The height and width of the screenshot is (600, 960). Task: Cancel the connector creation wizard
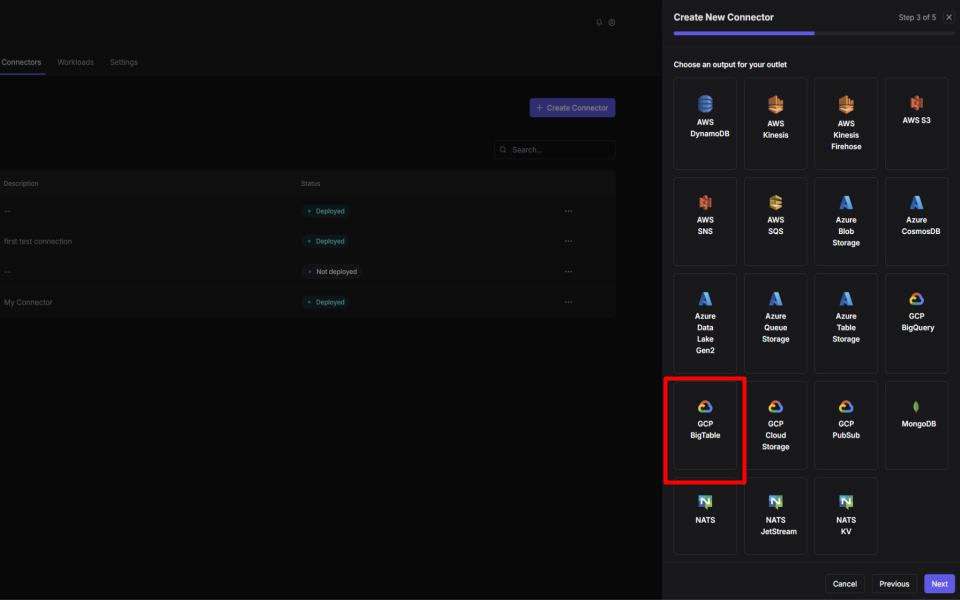[844, 584]
